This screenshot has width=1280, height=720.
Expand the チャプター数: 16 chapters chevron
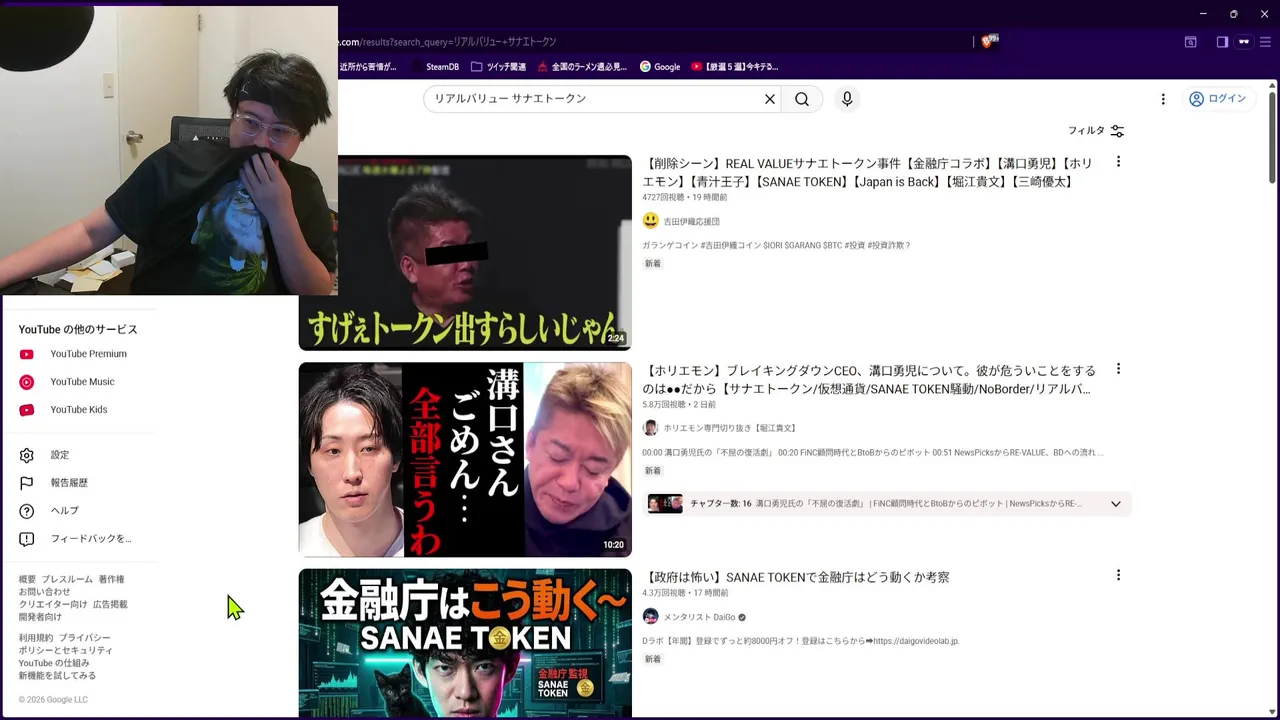pos(1116,504)
